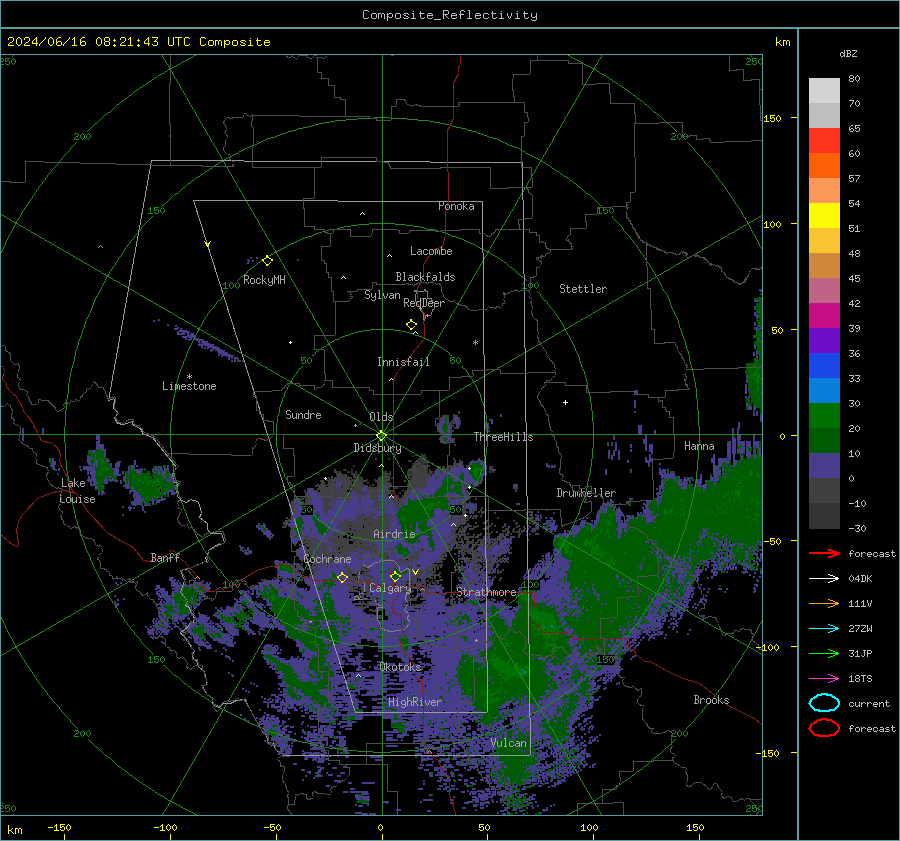Click the Vulcan town label
This screenshot has width=900, height=841.
pos(509,742)
